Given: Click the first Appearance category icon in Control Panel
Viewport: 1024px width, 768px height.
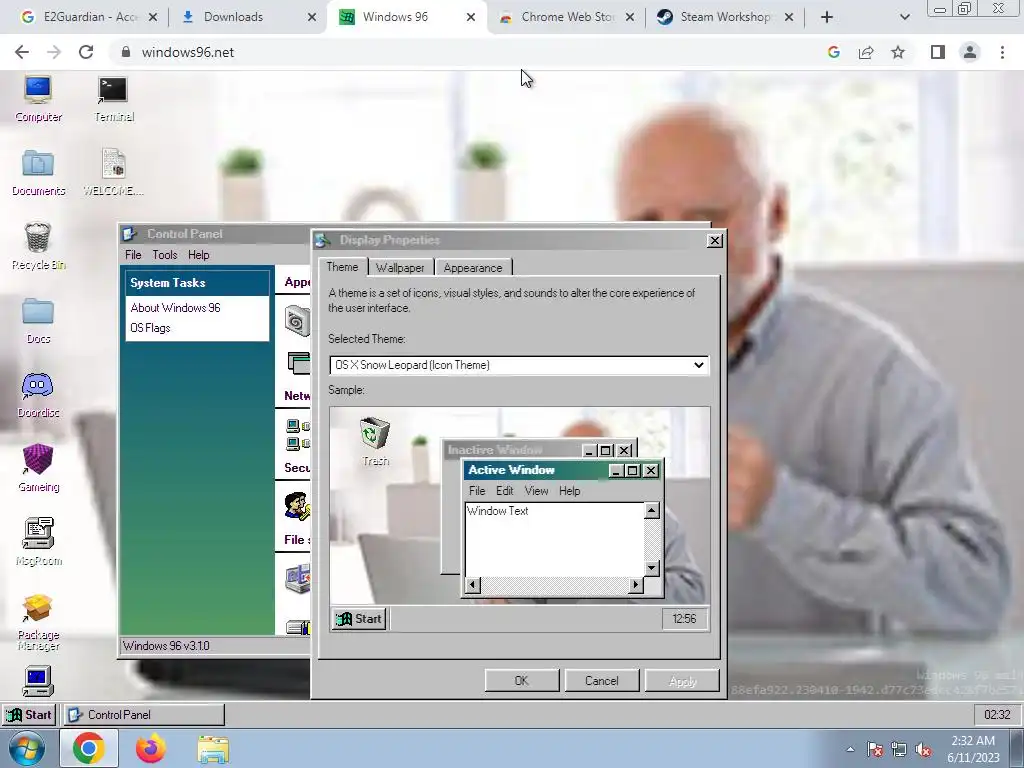Looking at the screenshot, I should (x=297, y=321).
